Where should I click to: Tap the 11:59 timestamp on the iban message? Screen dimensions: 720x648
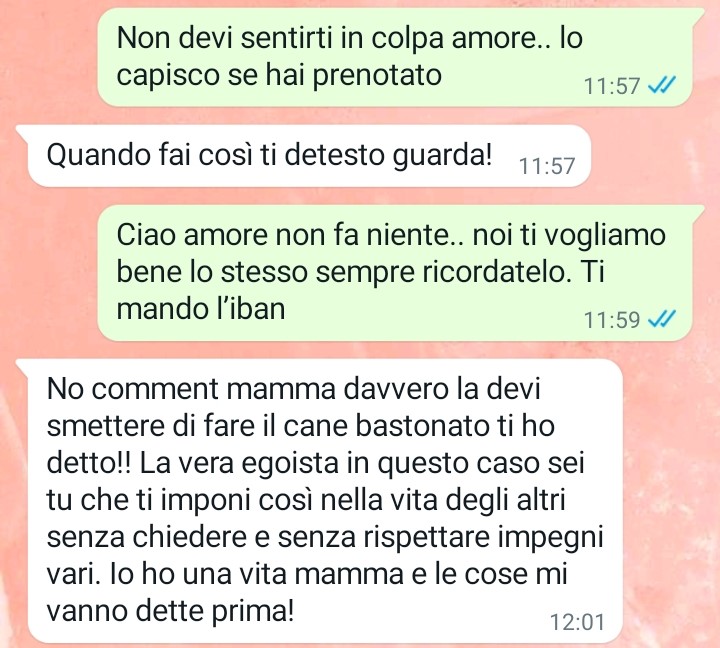tap(612, 319)
